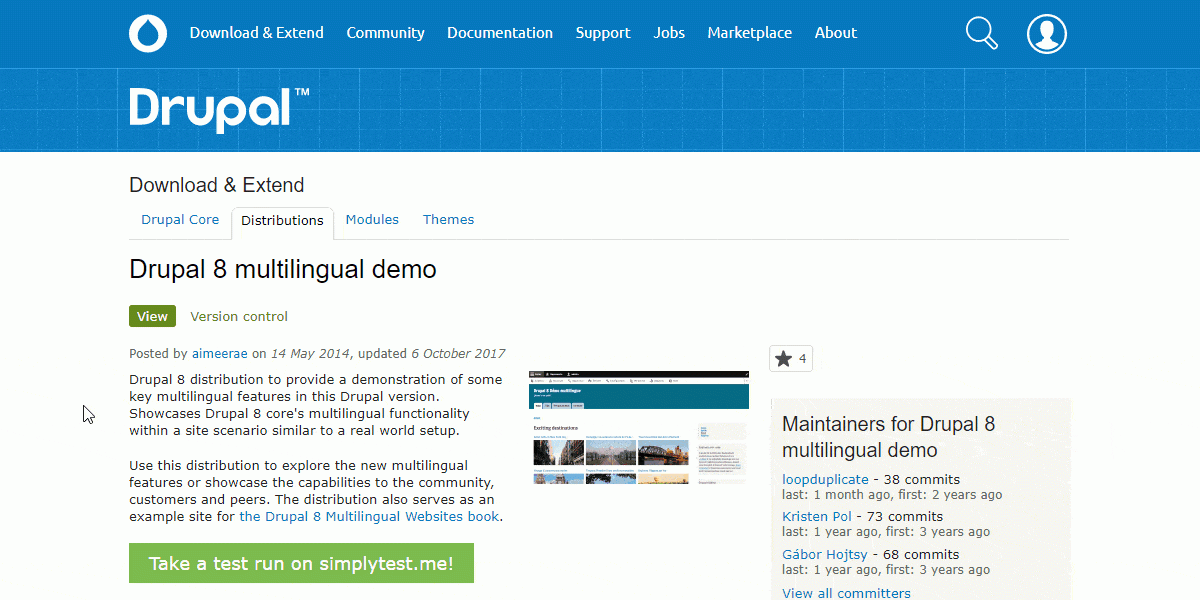
Task: Open the Community menu item
Action: (385, 33)
